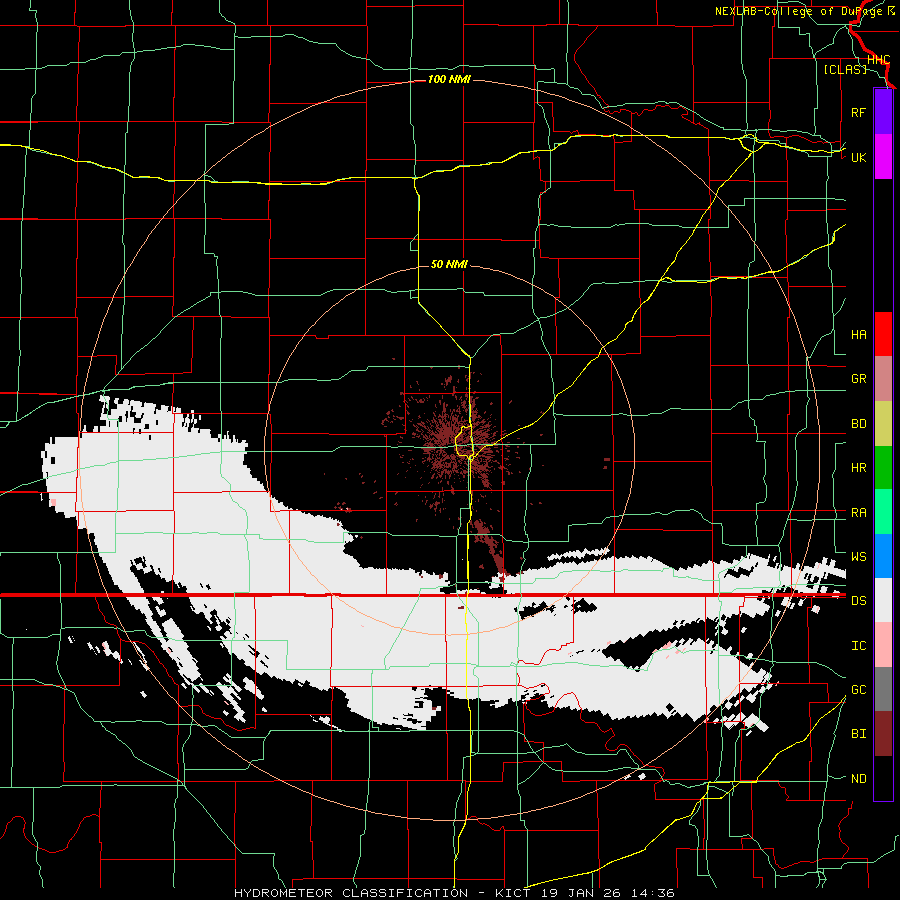Viewport: 900px width, 900px height.
Task: Click the DS legend label
Action: coord(858,601)
